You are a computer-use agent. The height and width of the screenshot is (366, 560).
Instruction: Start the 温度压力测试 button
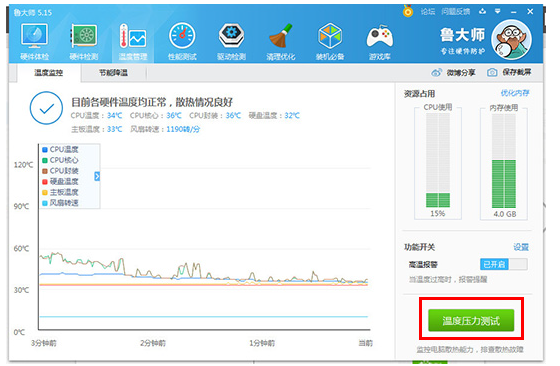471,320
